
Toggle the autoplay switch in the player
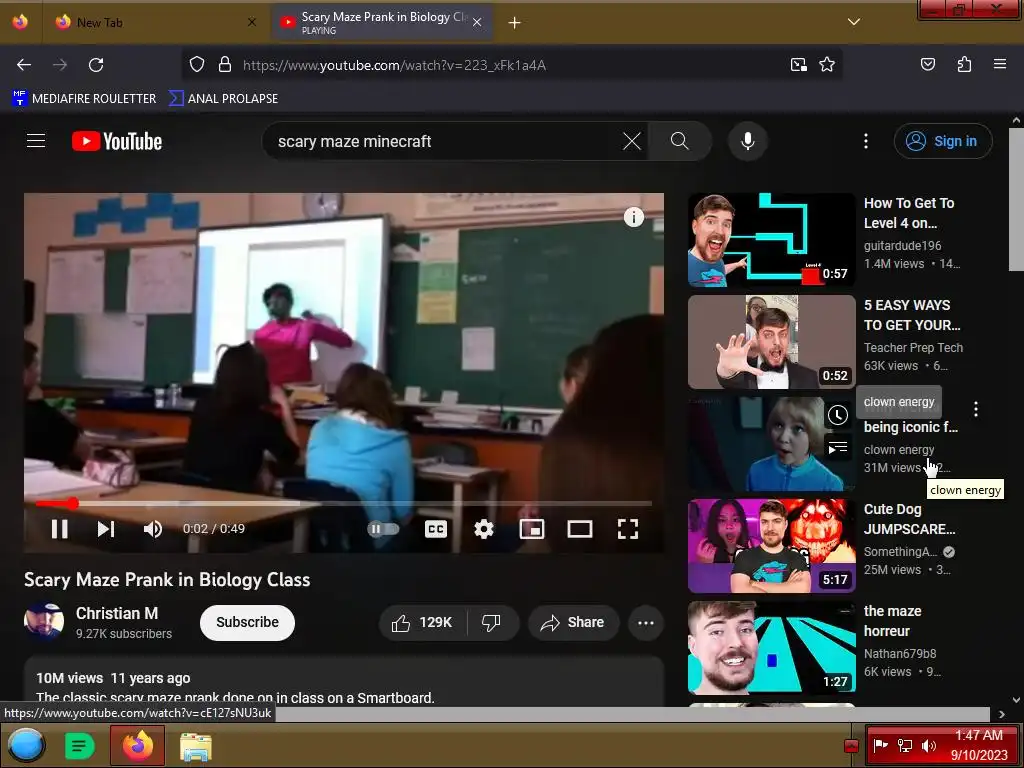(x=383, y=529)
